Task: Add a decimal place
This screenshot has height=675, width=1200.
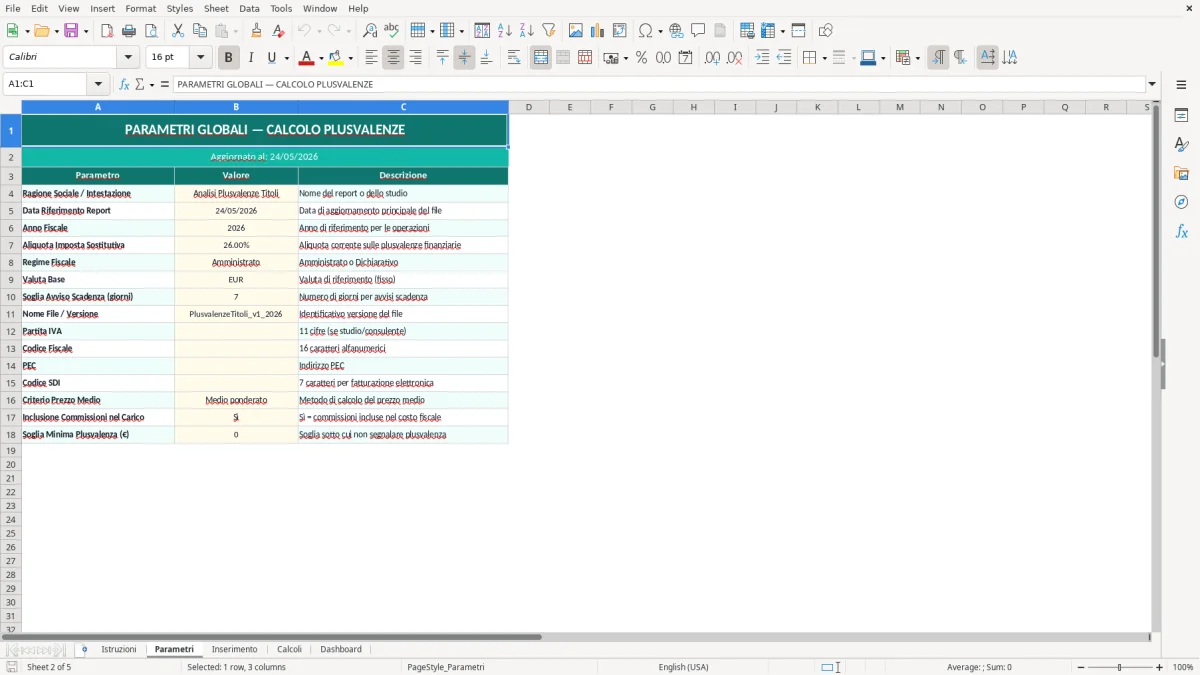Action: [712, 58]
